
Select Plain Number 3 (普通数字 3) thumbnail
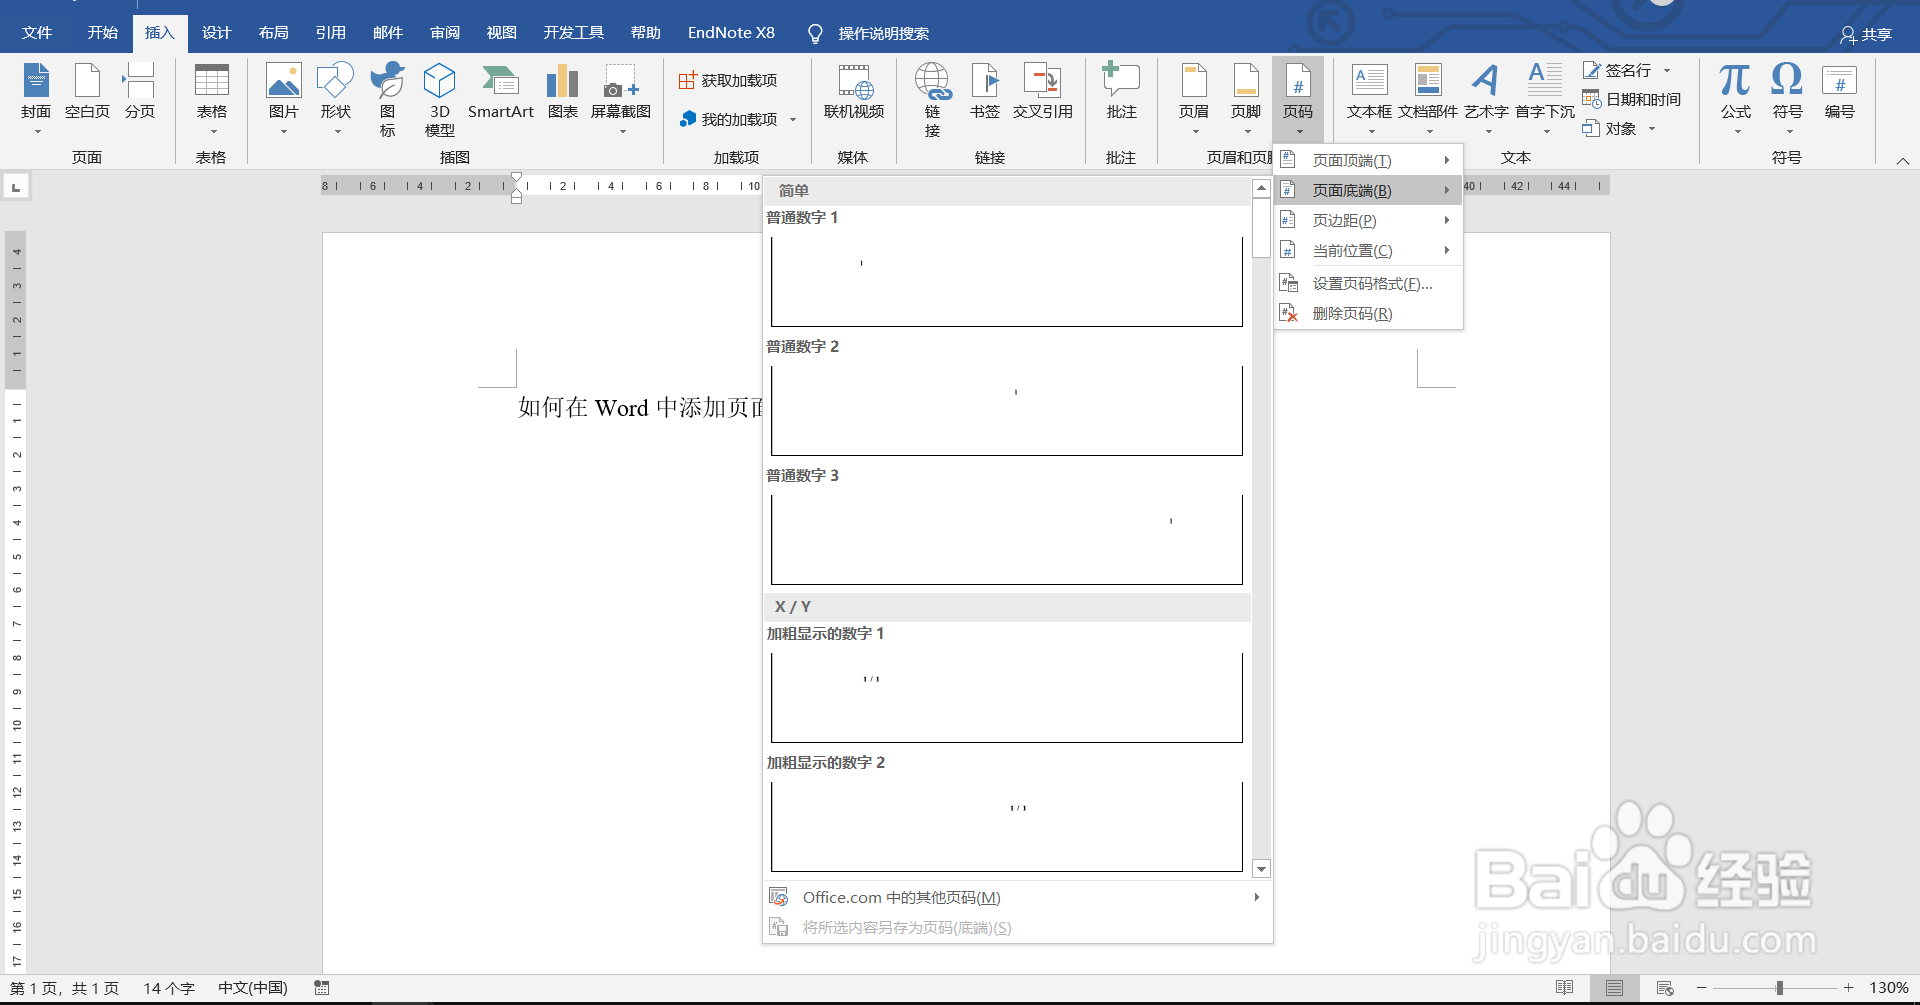click(1006, 538)
